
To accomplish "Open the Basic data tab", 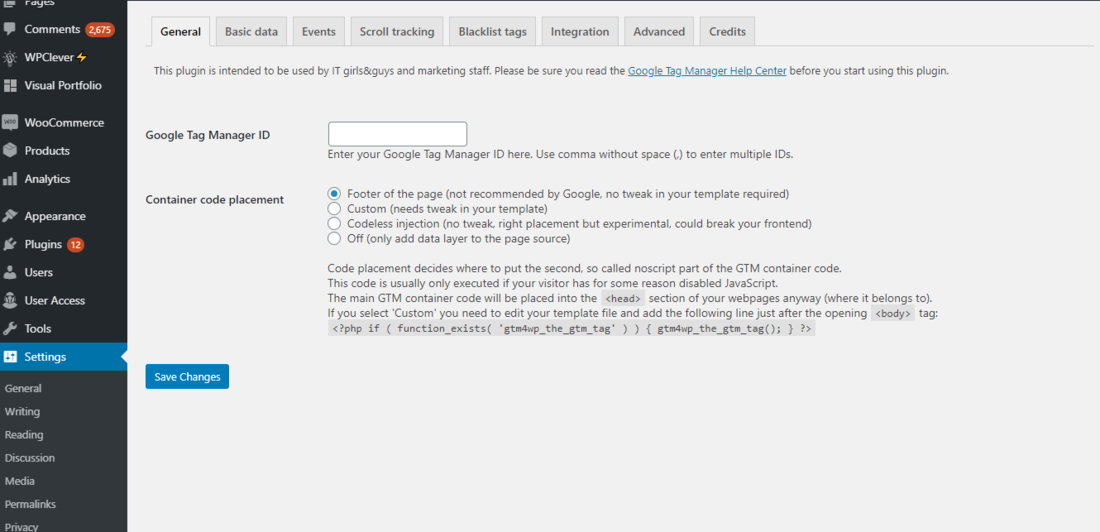I will (x=251, y=32).
